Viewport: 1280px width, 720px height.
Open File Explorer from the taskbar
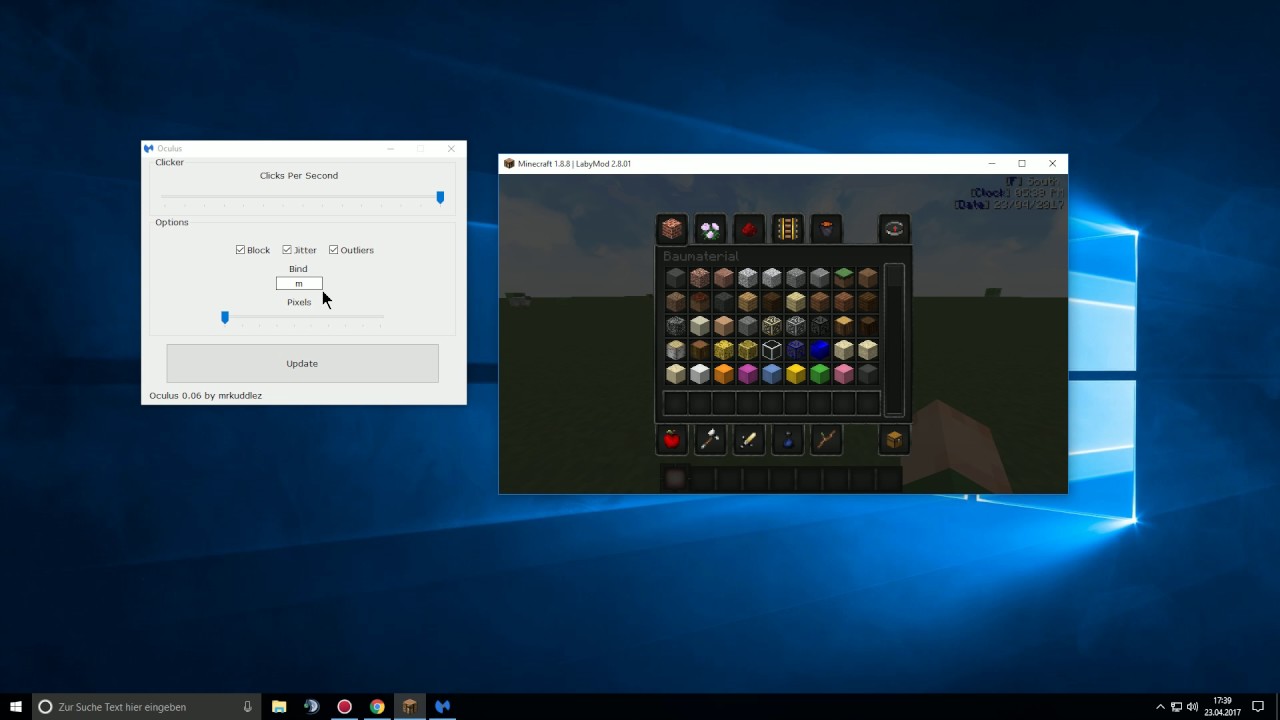point(279,706)
